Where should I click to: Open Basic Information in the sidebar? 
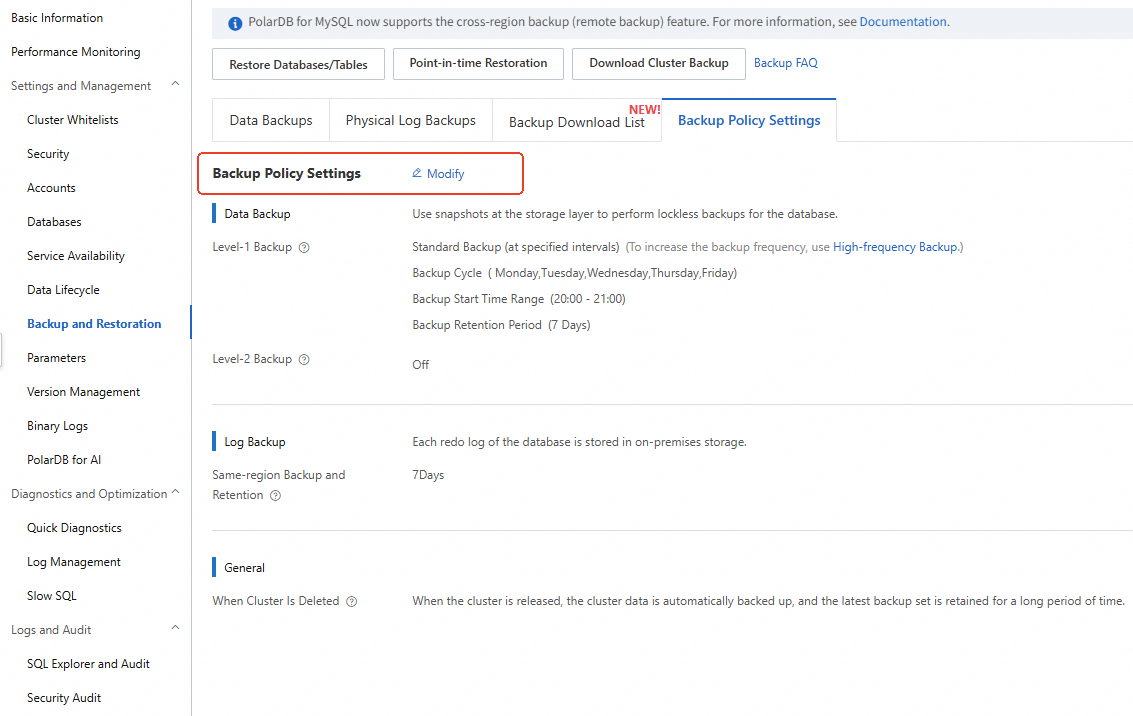[57, 18]
